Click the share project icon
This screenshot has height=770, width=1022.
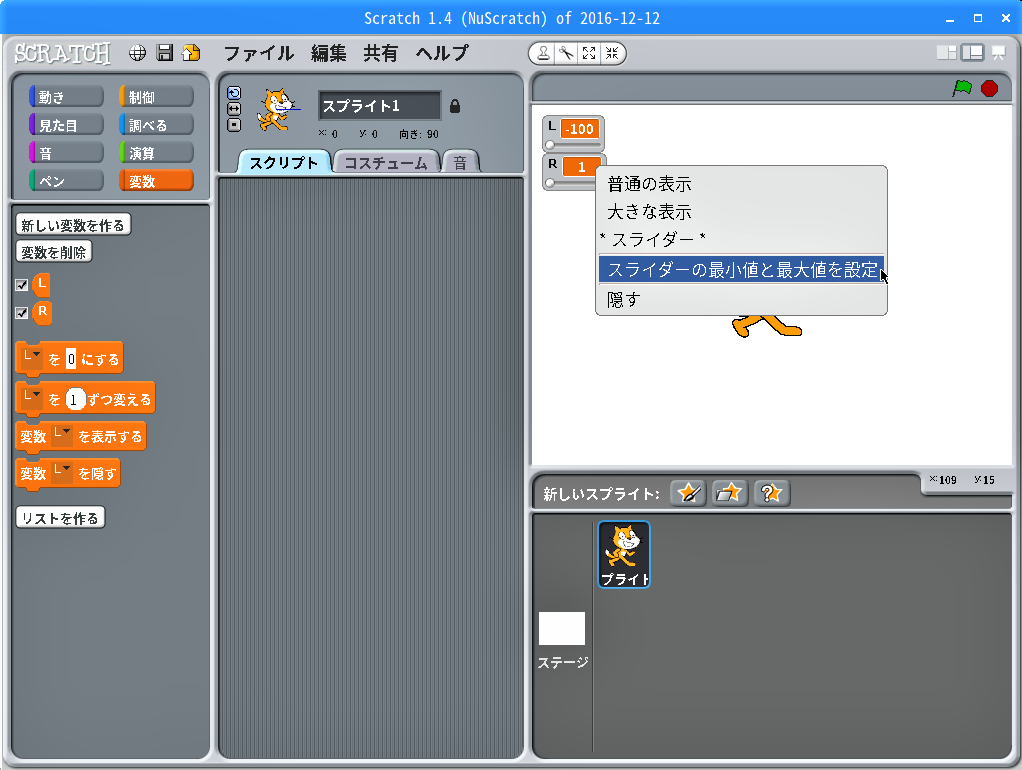click(x=191, y=53)
